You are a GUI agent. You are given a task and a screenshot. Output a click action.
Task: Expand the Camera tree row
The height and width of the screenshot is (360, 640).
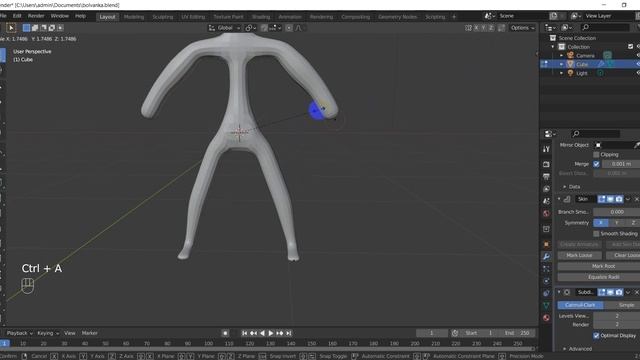coord(562,56)
